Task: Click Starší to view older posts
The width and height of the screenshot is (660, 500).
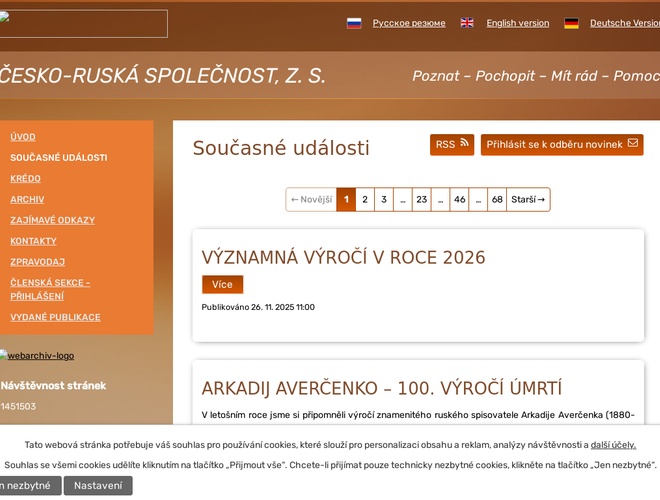Action: (x=528, y=200)
